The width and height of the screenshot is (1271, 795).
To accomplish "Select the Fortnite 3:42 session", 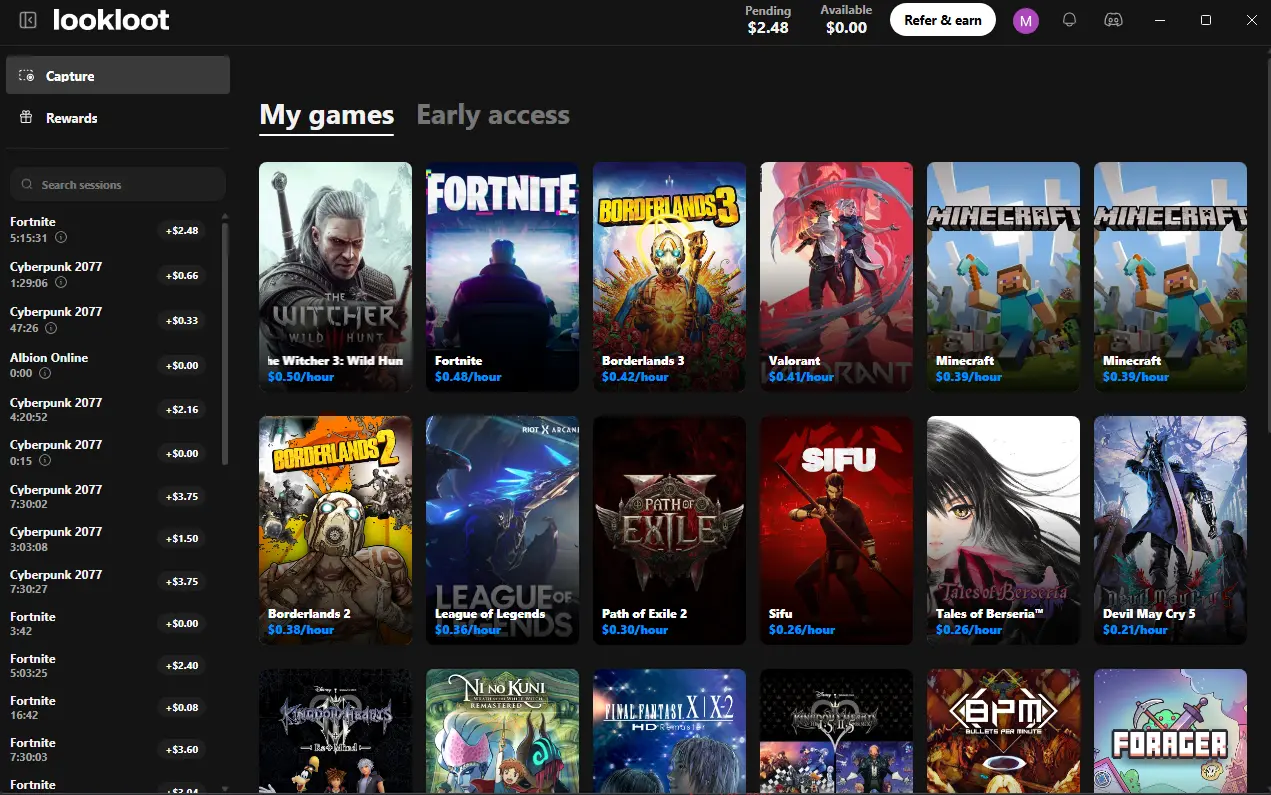I will click(x=108, y=623).
